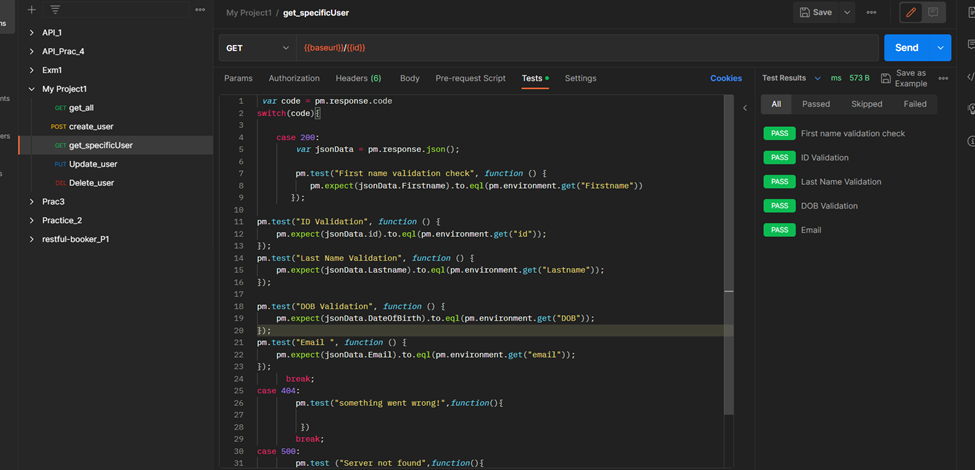
Task: Filter test results by Skipped
Action: tap(866, 104)
